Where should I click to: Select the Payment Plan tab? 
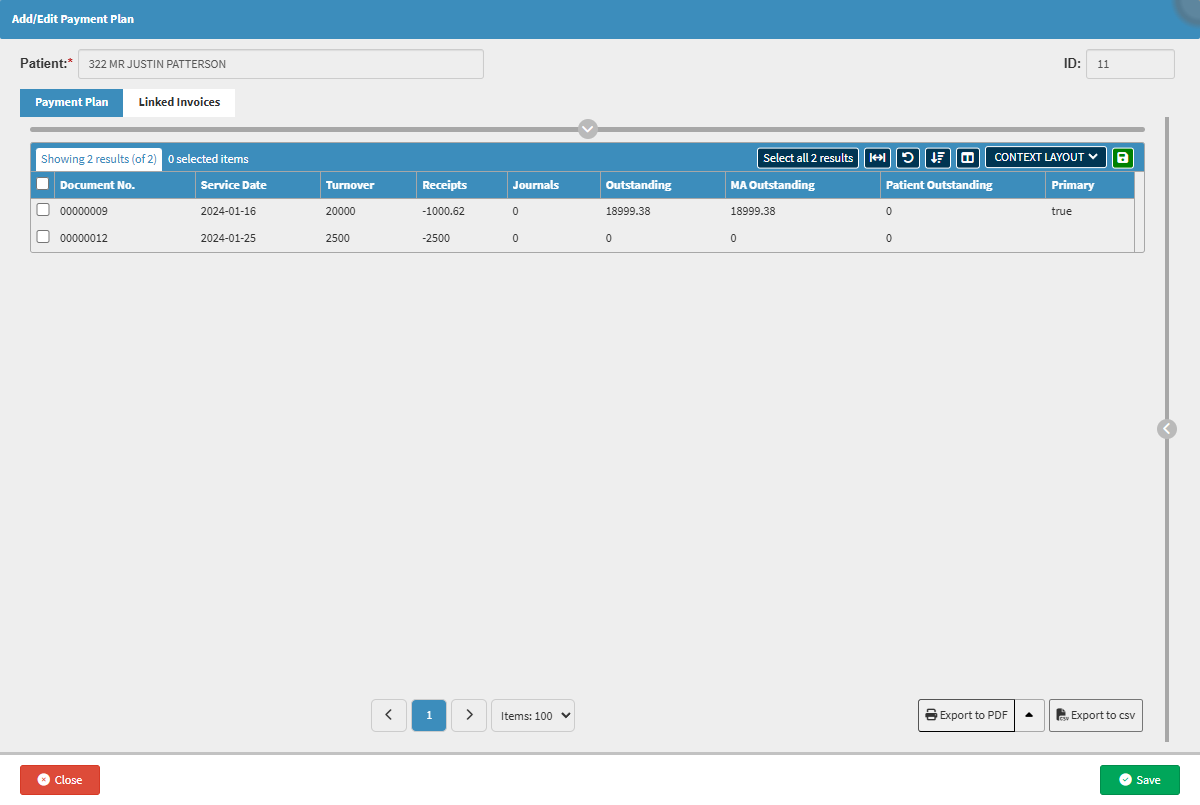(72, 103)
